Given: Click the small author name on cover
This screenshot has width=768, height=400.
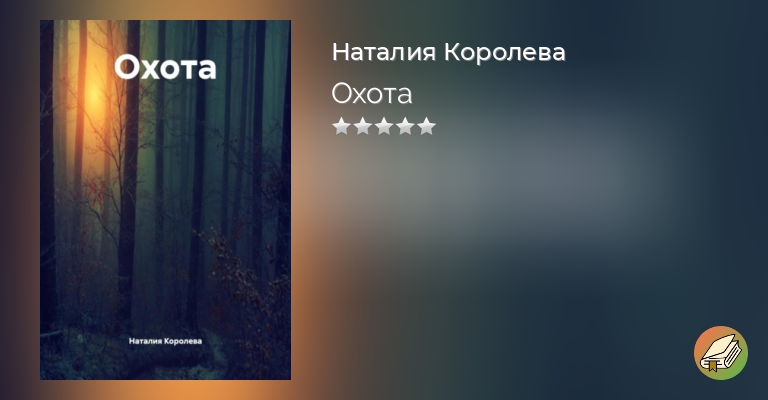Looking at the screenshot, I should pyautogui.click(x=166, y=341).
